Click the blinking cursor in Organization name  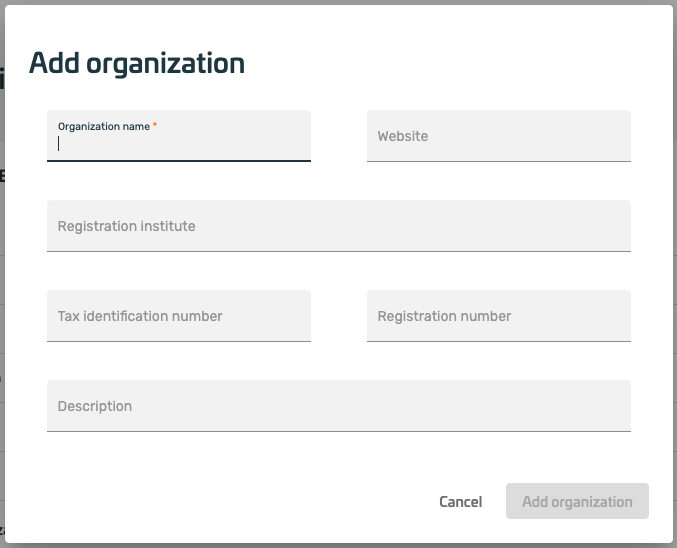pos(59,143)
